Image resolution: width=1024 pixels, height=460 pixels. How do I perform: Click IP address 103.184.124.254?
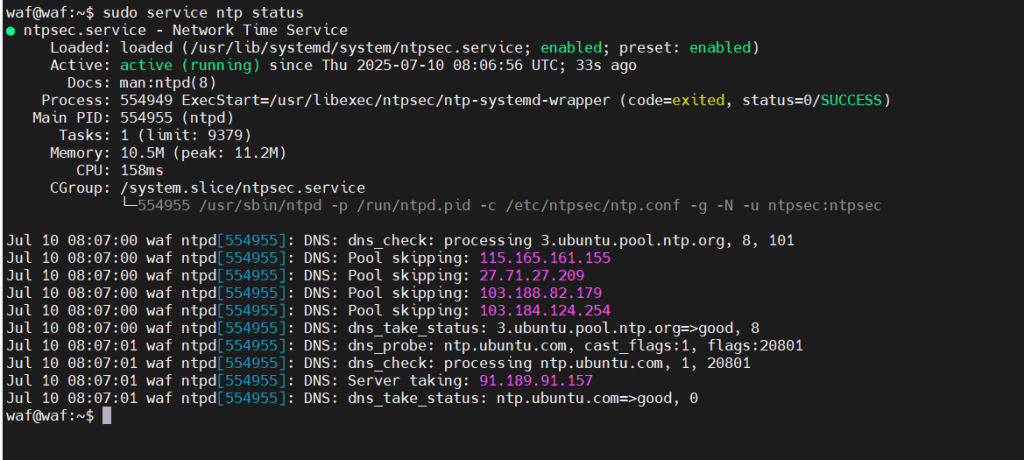[545, 310]
